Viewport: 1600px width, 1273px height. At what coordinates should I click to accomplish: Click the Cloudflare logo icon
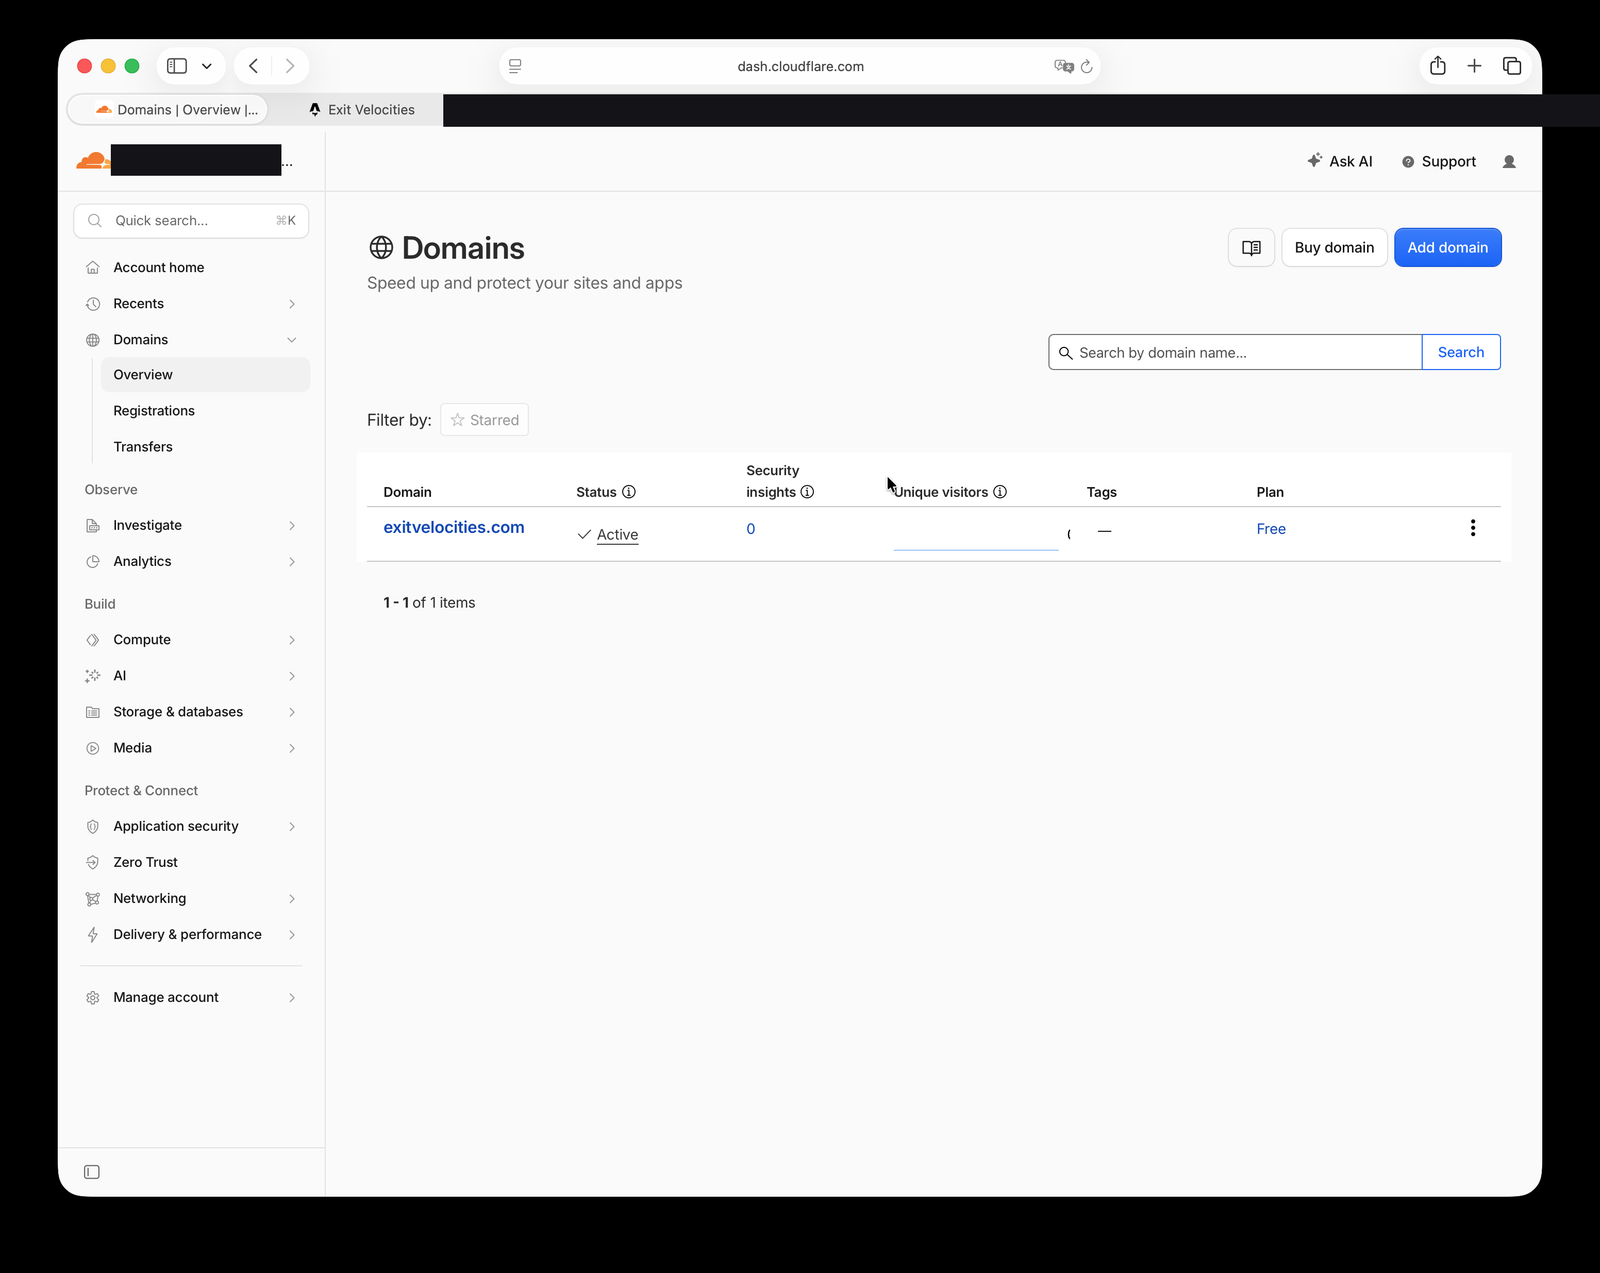point(93,160)
